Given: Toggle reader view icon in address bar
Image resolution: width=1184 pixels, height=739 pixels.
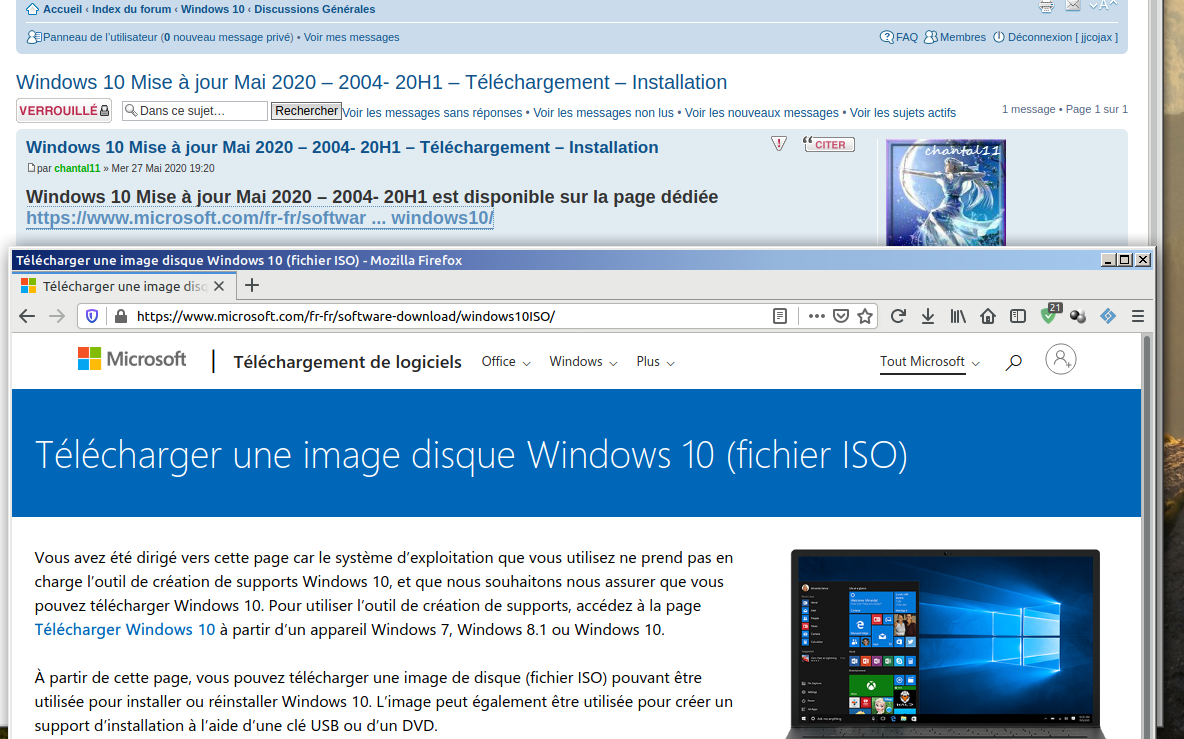Looking at the screenshot, I should [780, 316].
